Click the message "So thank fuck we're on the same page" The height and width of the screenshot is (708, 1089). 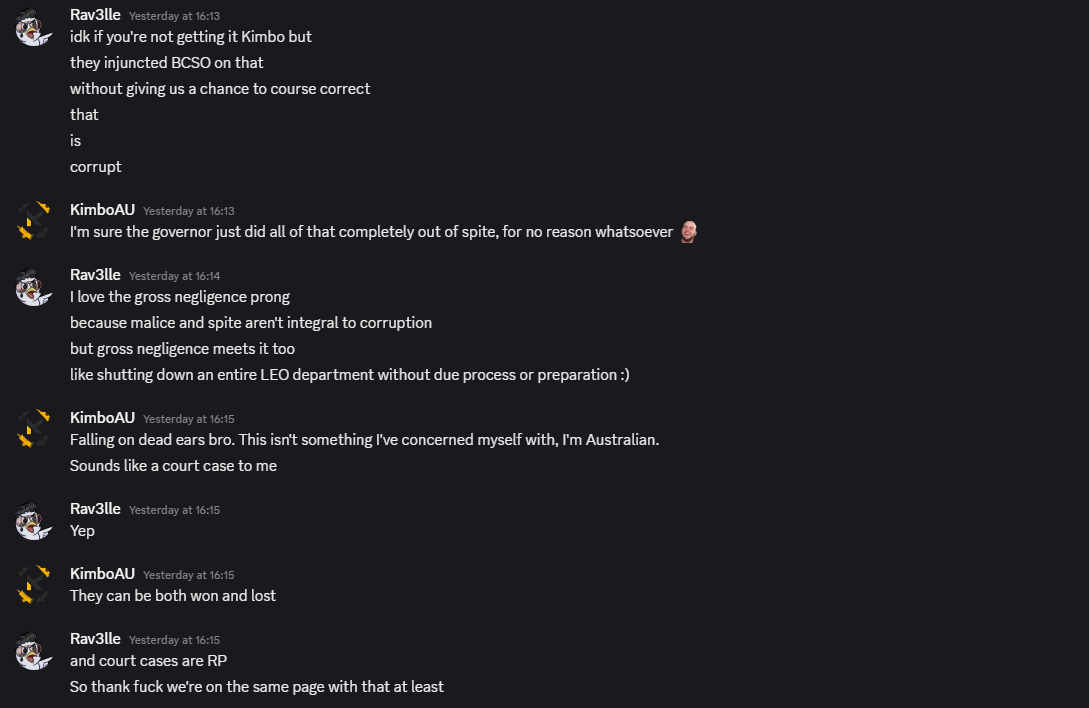(x=256, y=687)
